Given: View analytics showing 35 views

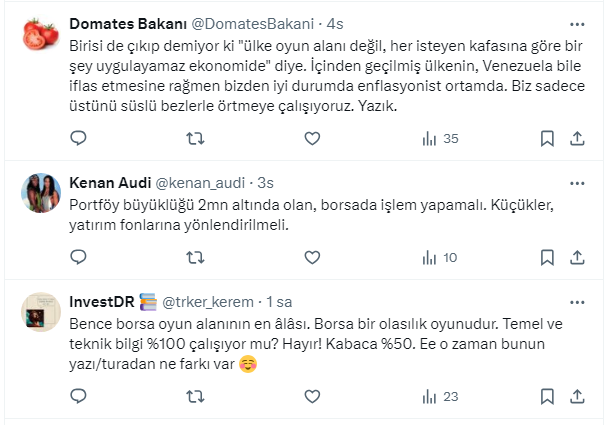Looking at the screenshot, I should 439,138.
